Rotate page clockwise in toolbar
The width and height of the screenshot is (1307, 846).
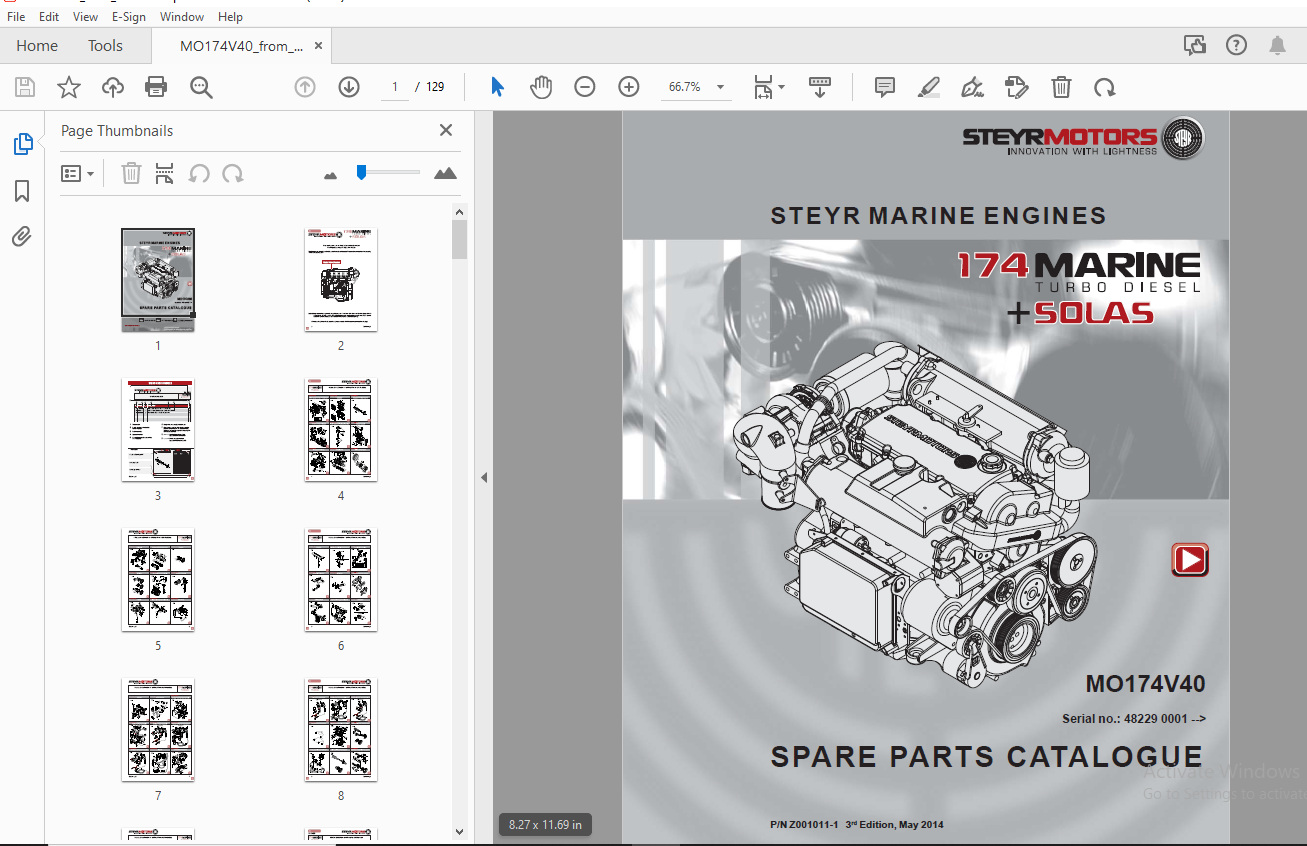coord(1104,87)
